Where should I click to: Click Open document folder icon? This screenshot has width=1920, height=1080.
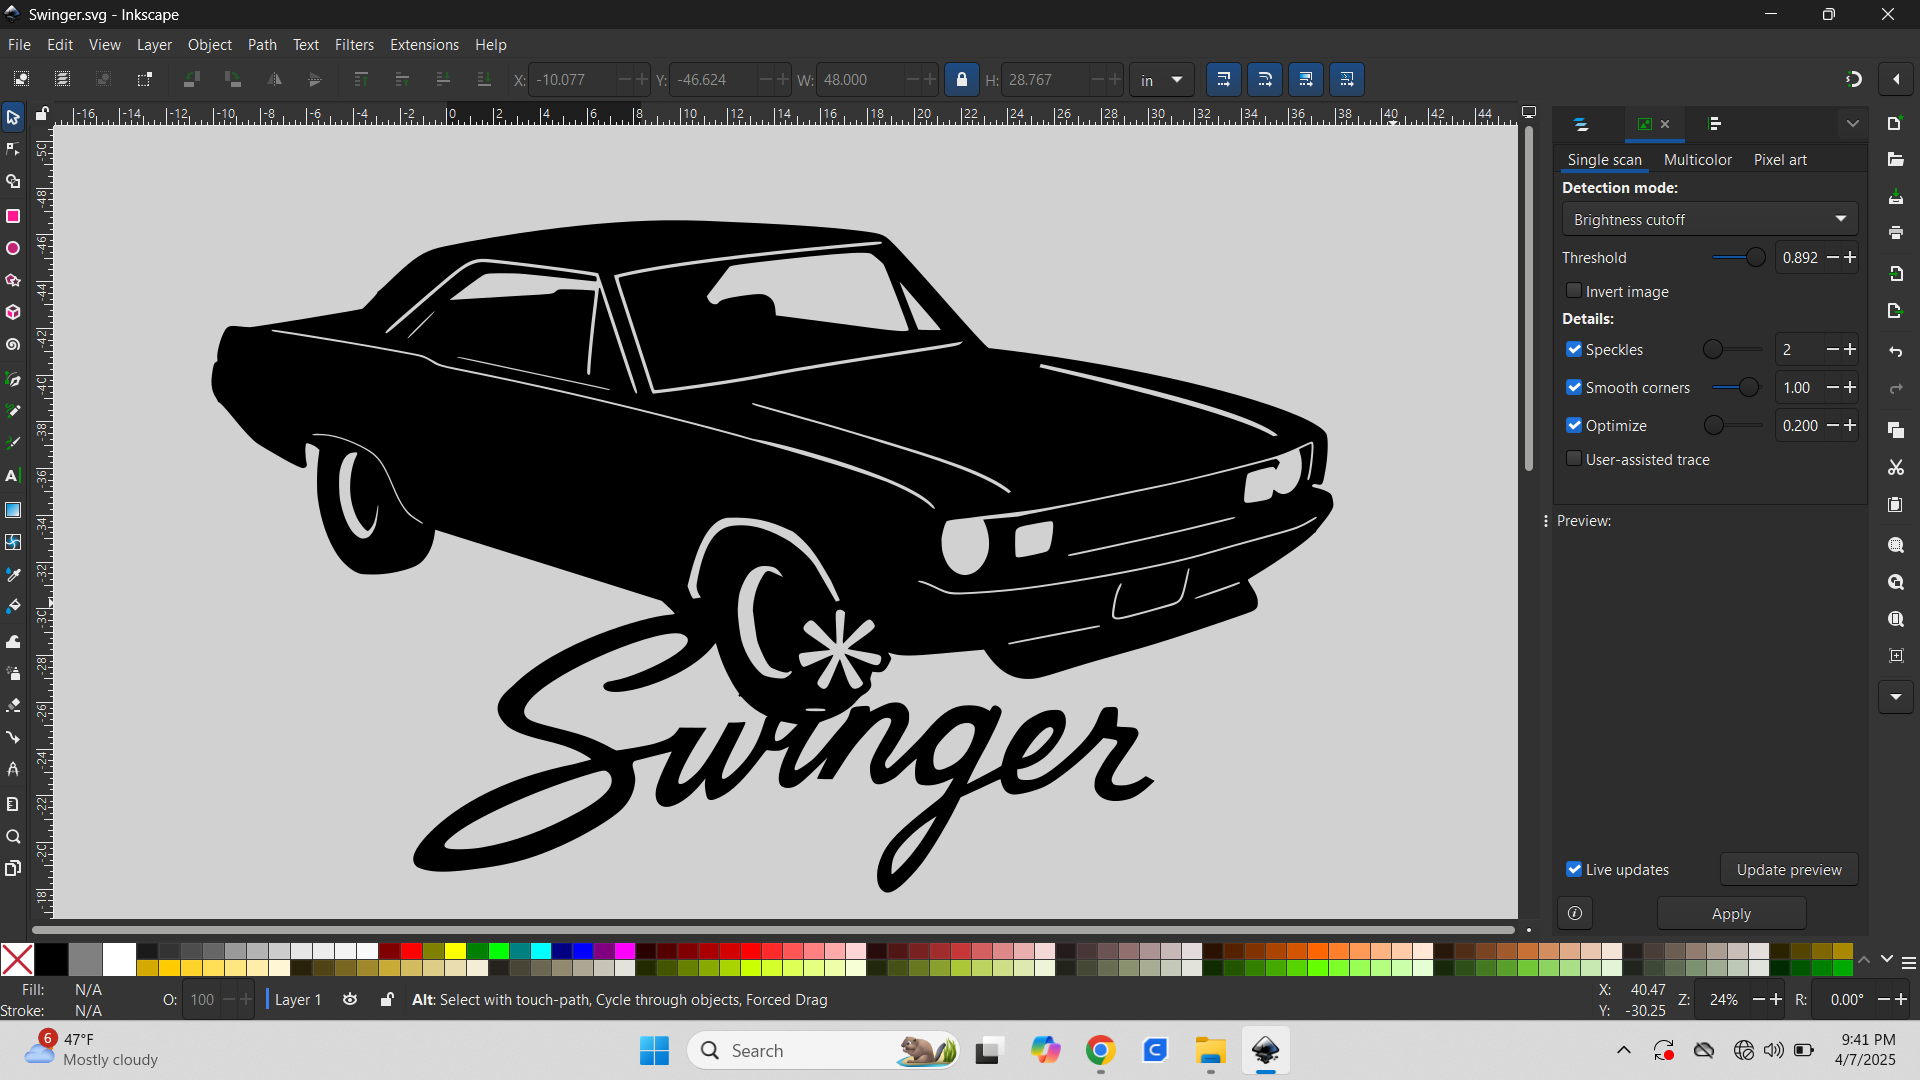coord(1895,160)
